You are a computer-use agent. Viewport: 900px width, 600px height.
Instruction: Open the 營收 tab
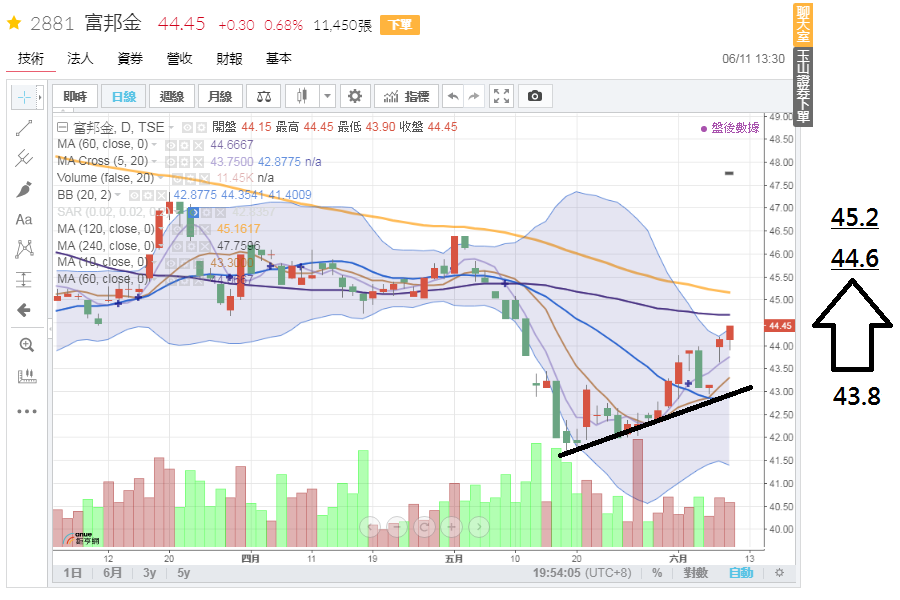(x=180, y=59)
